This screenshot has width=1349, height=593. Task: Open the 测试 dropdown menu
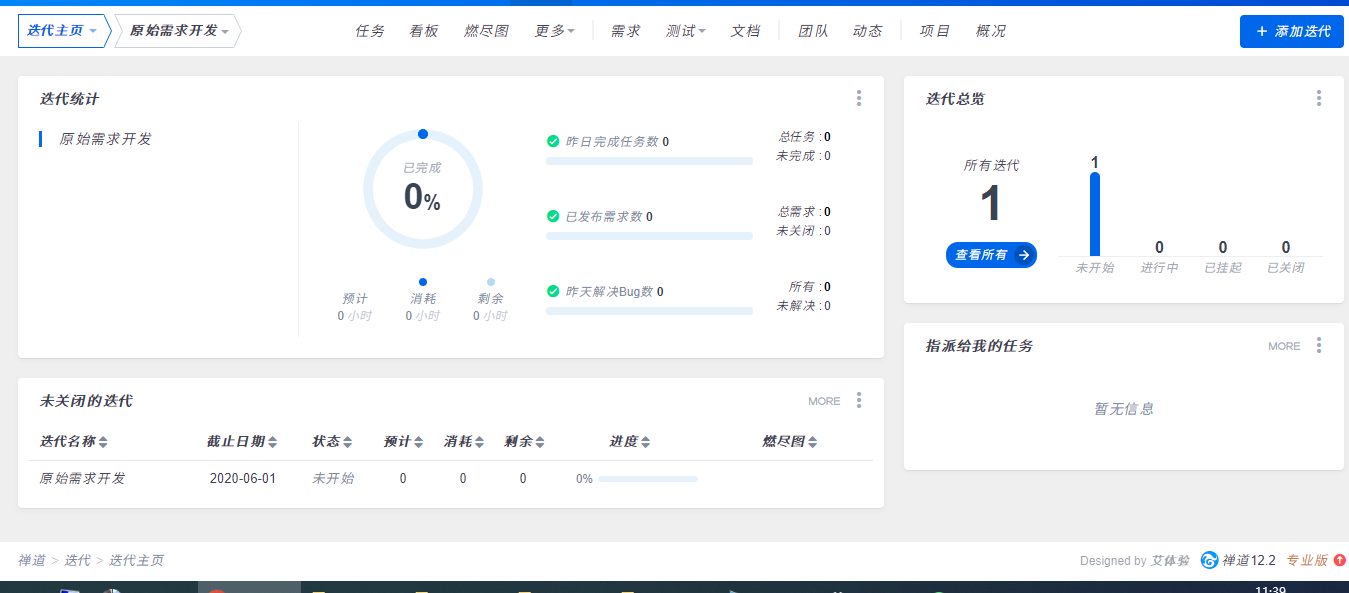pyautogui.click(x=685, y=31)
